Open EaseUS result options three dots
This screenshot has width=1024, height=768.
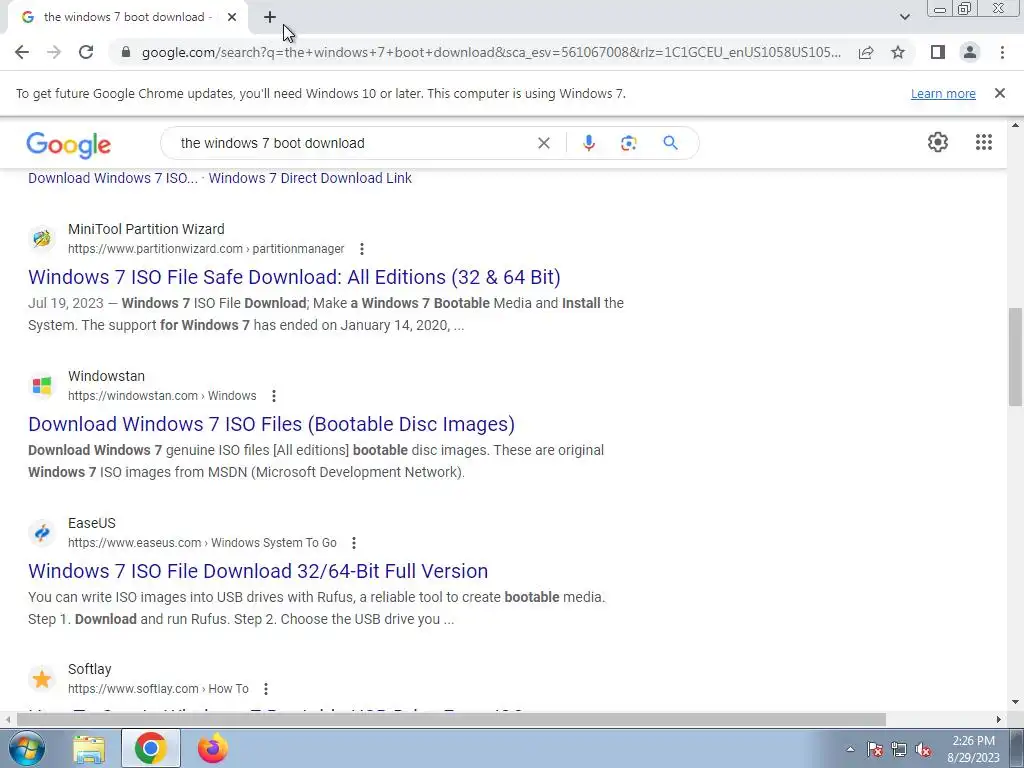pos(354,543)
